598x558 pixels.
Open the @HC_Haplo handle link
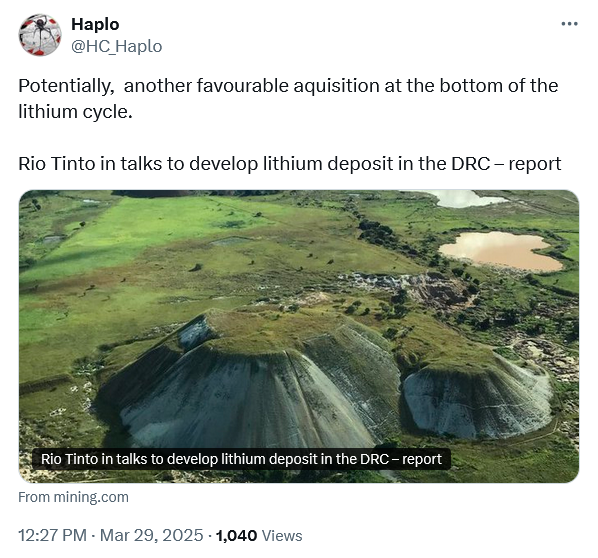pos(117,46)
